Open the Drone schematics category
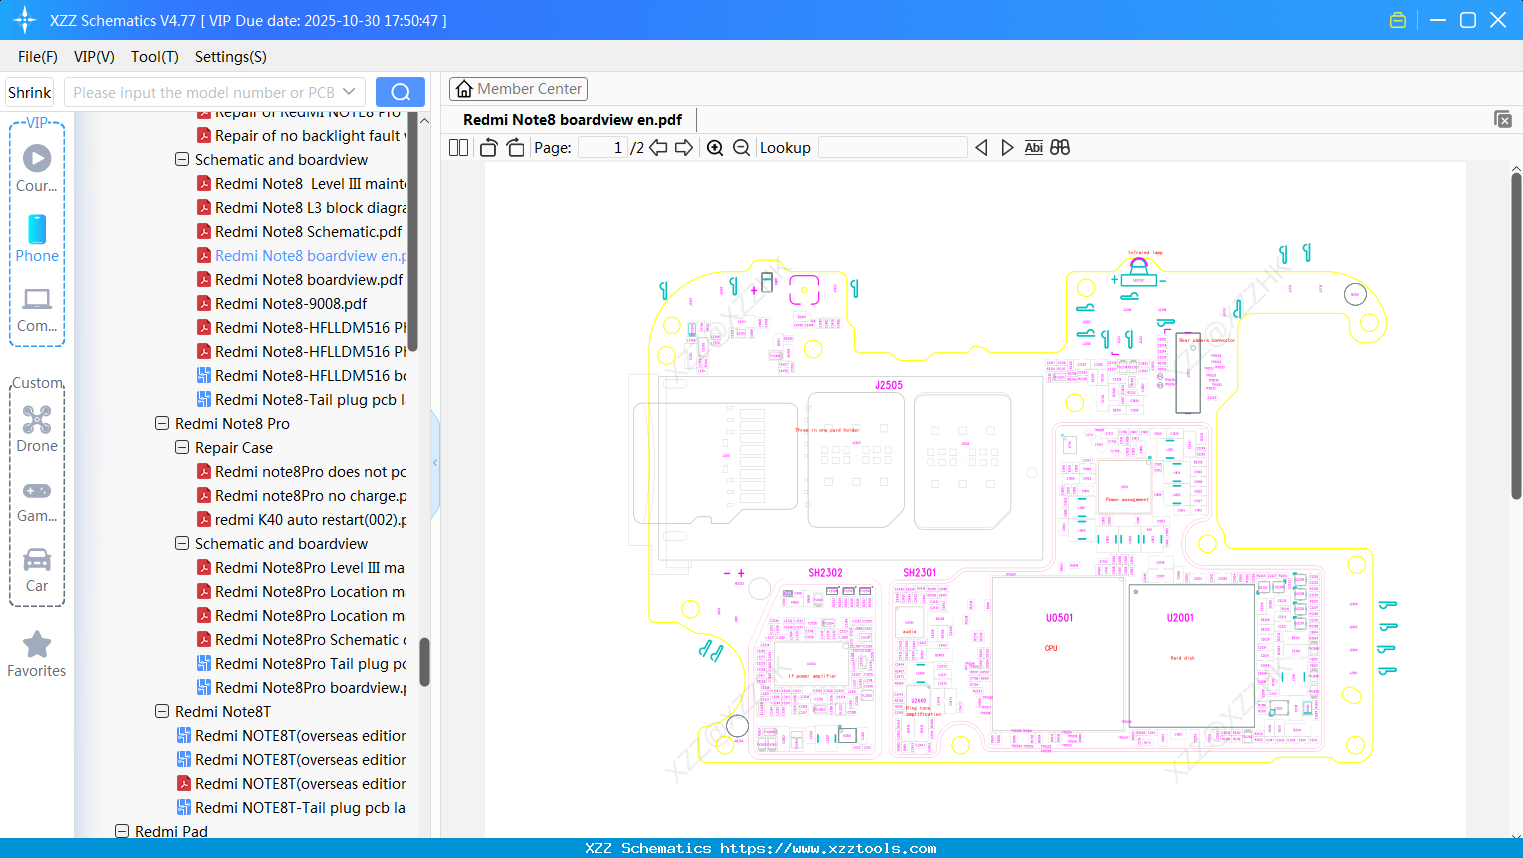1523x858 pixels. tap(36, 429)
